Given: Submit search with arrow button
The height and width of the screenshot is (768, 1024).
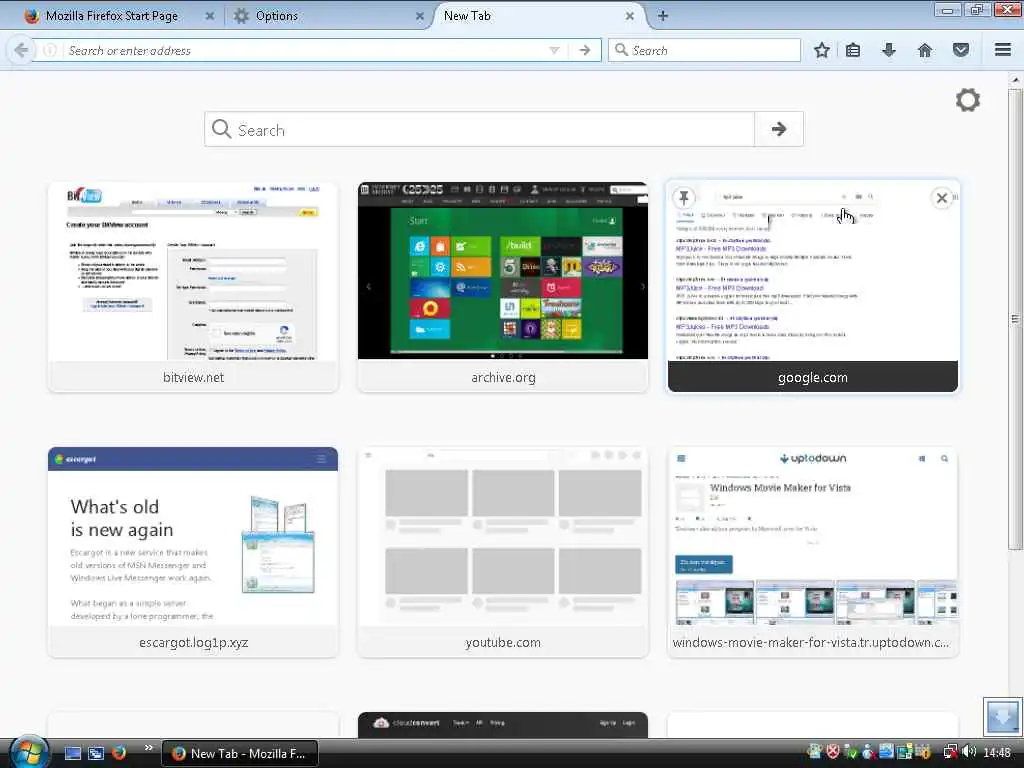Looking at the screenshot, I should click(778, 129).
